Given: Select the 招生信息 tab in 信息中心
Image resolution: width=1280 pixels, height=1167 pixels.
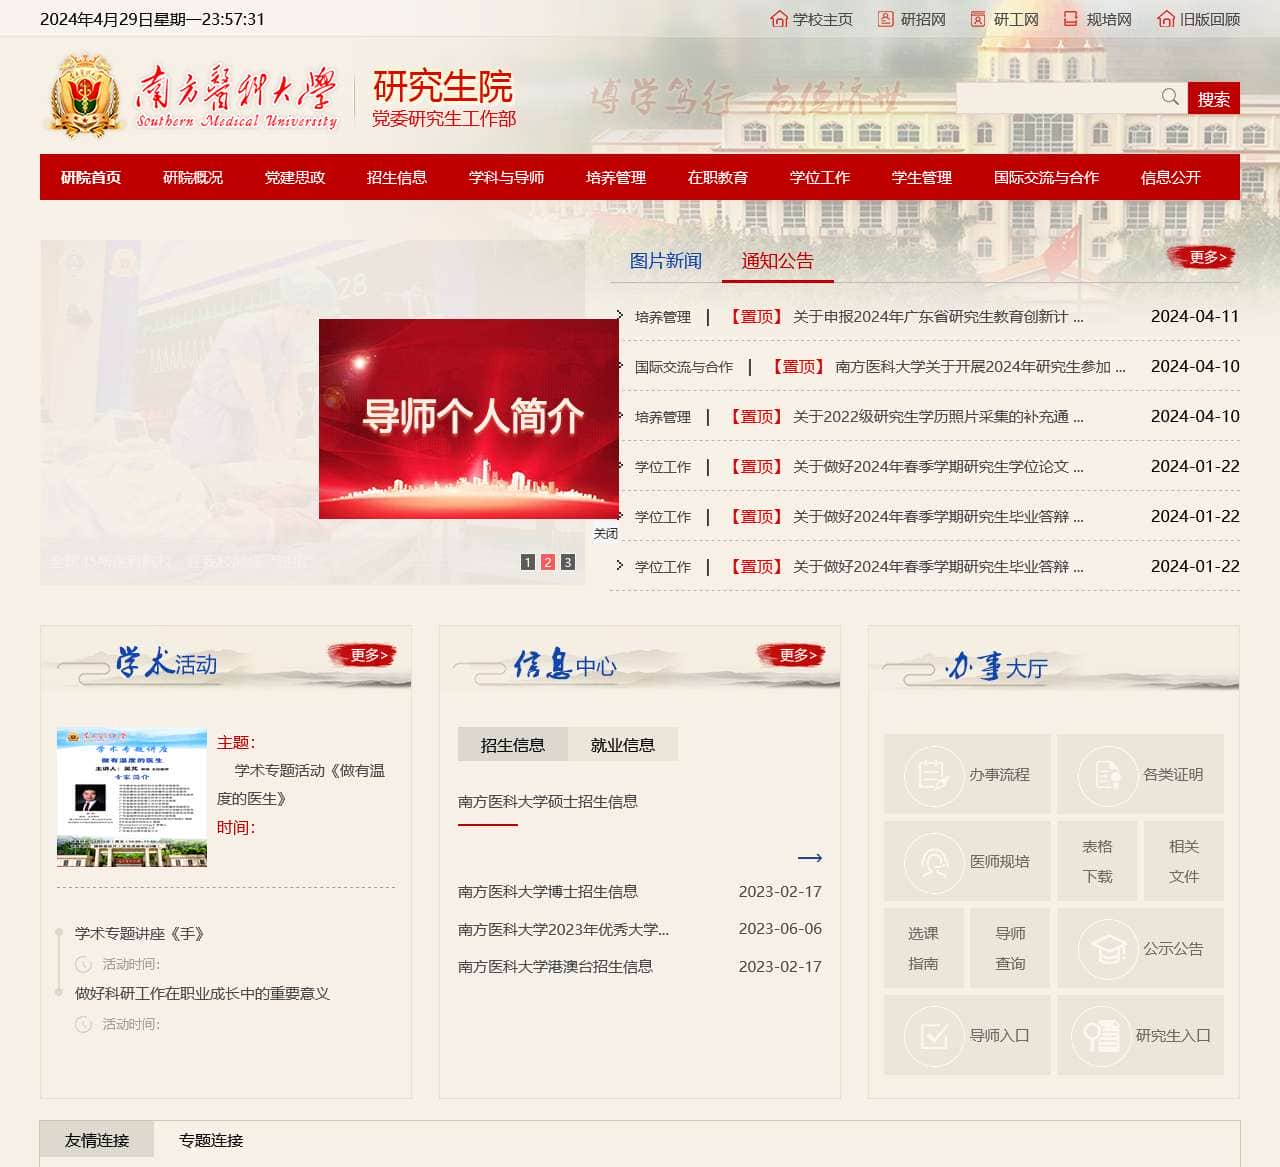Looking at the screenshot, I should pyautogui.click(x=513, y=745).
